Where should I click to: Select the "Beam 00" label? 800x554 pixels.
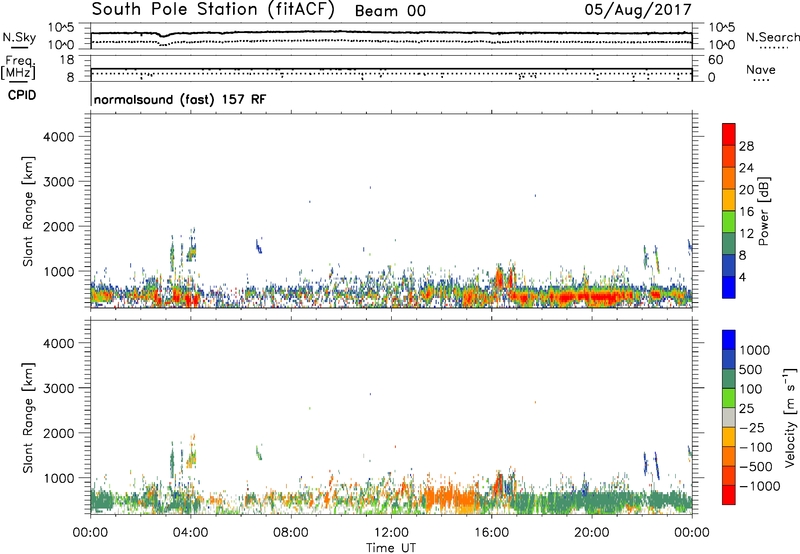[x=390, y=11]
